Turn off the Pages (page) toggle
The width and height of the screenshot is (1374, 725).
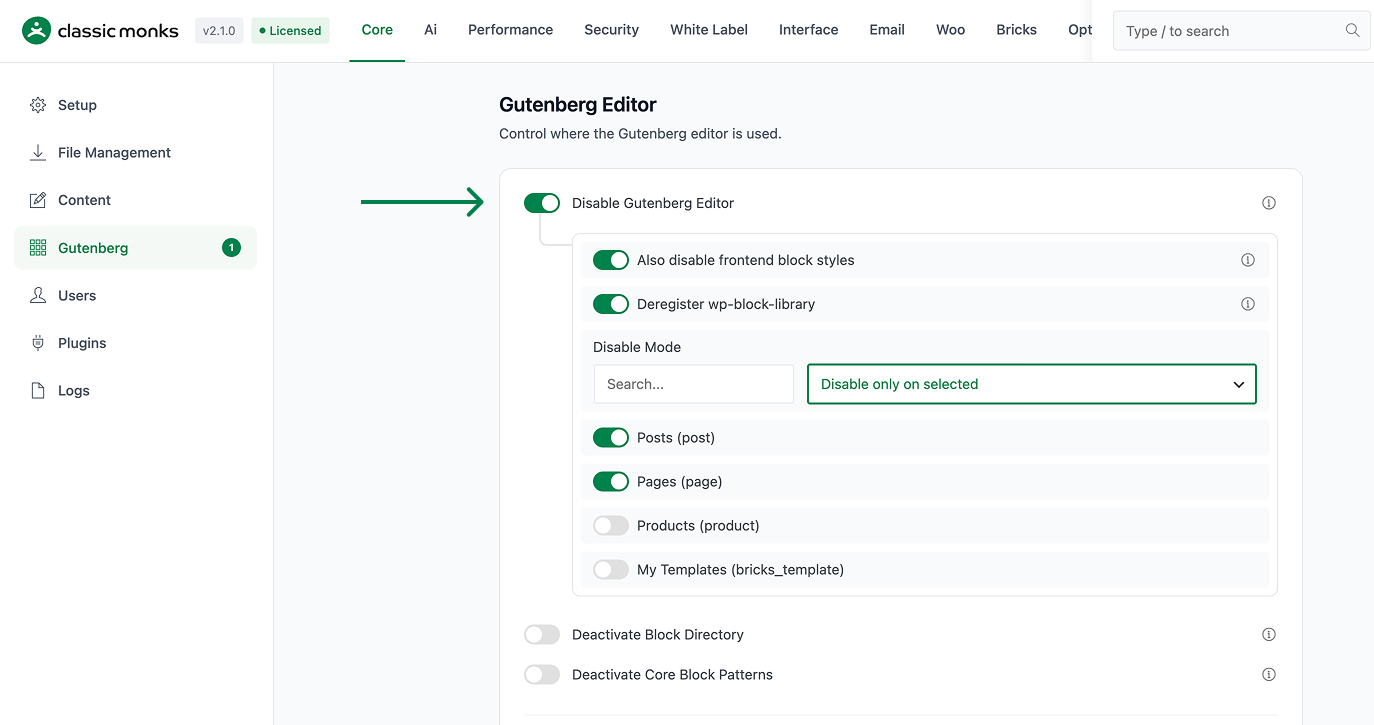[611, 482]
